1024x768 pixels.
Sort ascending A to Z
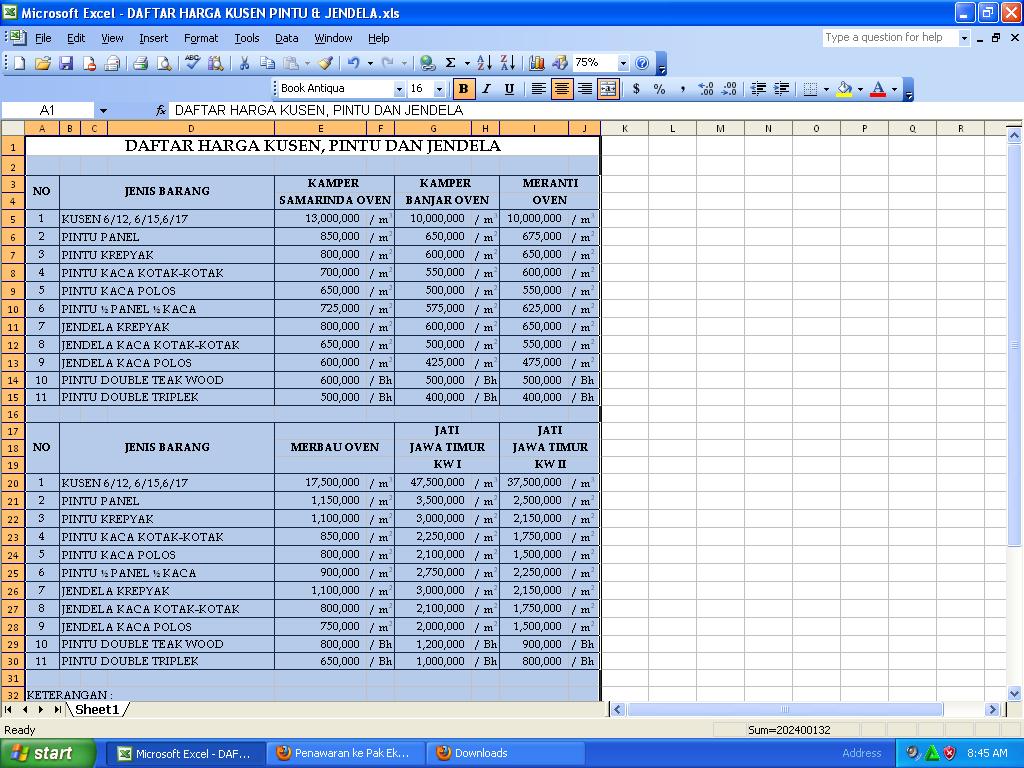point(484,63)
